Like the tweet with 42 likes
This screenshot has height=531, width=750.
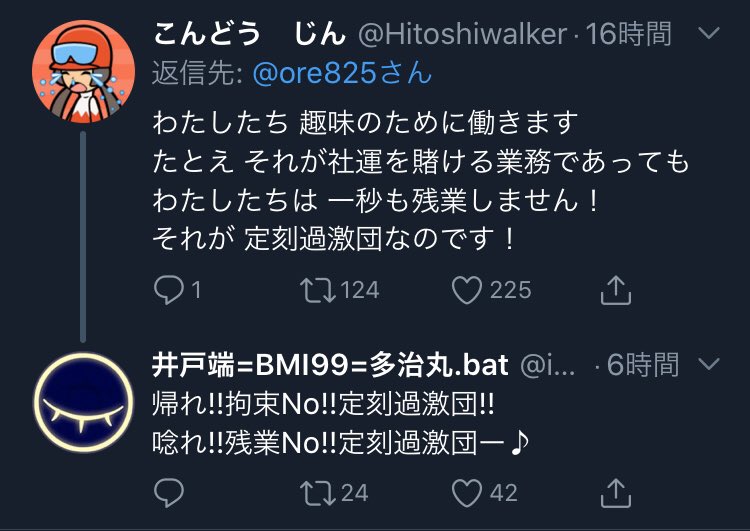pyautogui.click(x=467, y=493)
